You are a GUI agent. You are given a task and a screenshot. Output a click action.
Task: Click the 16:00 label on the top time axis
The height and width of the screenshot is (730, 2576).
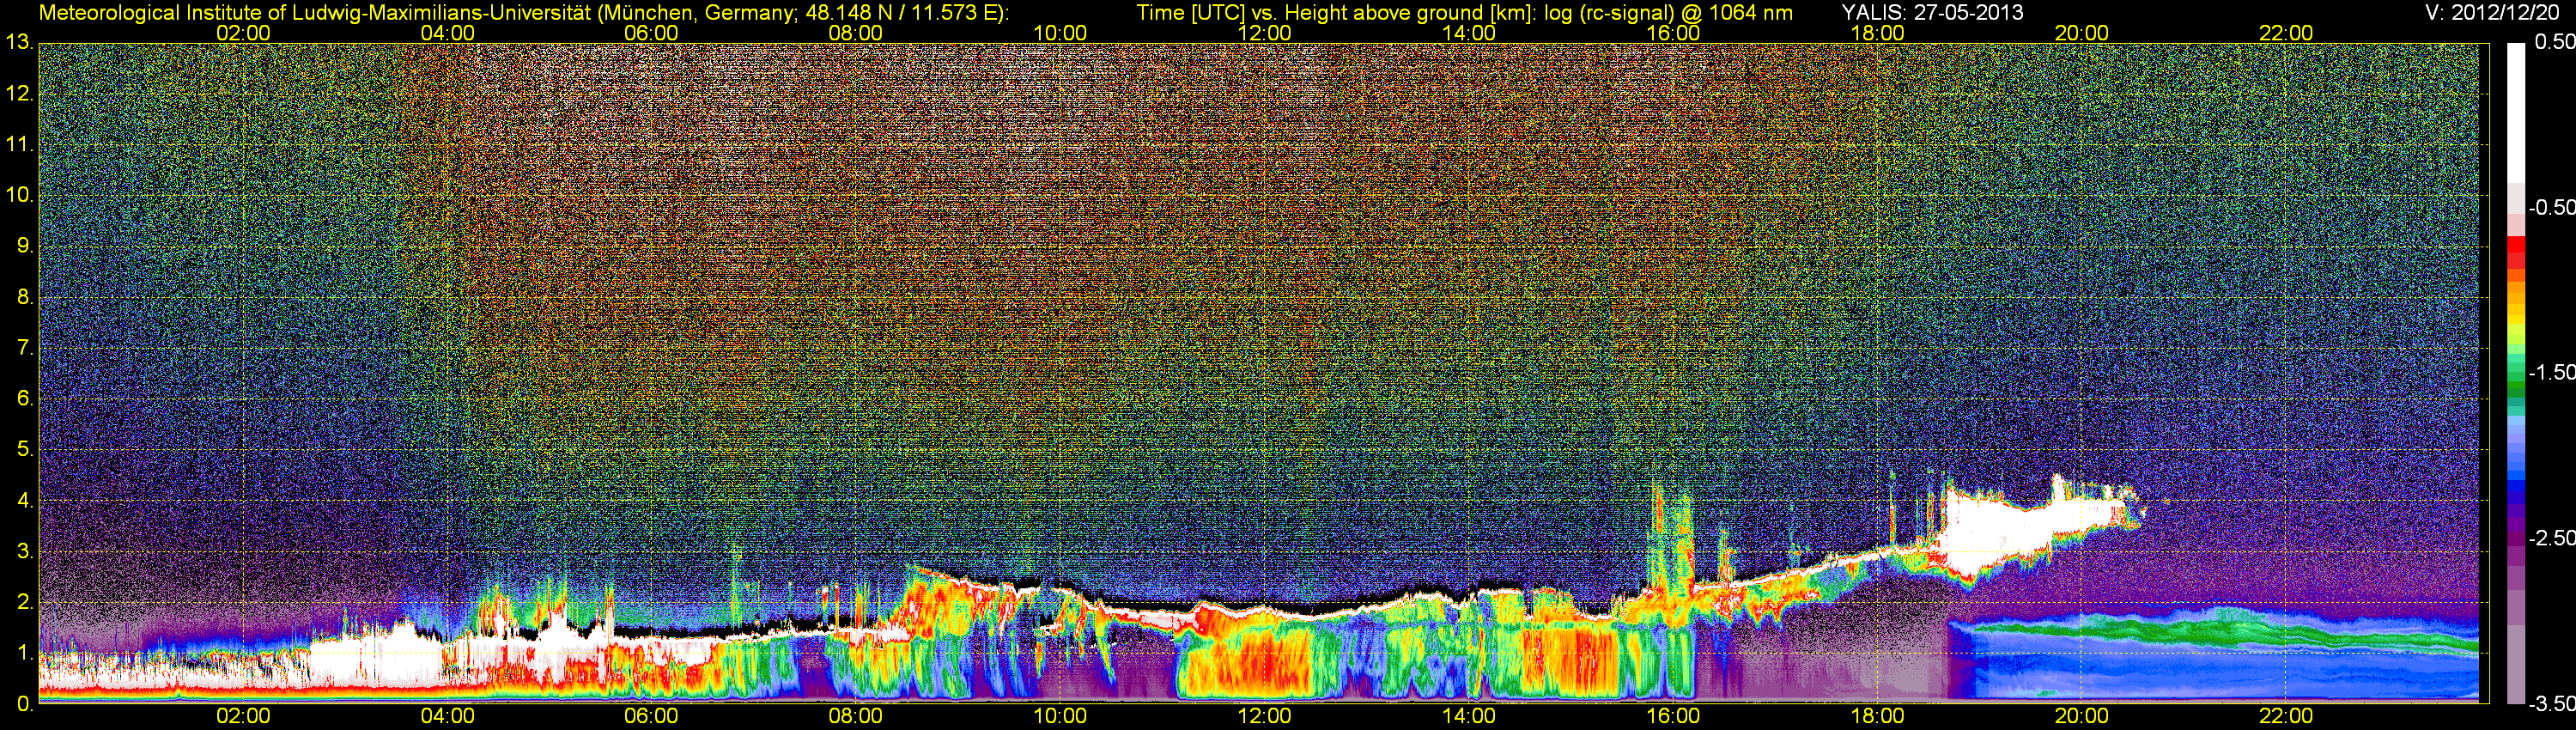[1673, 33]
